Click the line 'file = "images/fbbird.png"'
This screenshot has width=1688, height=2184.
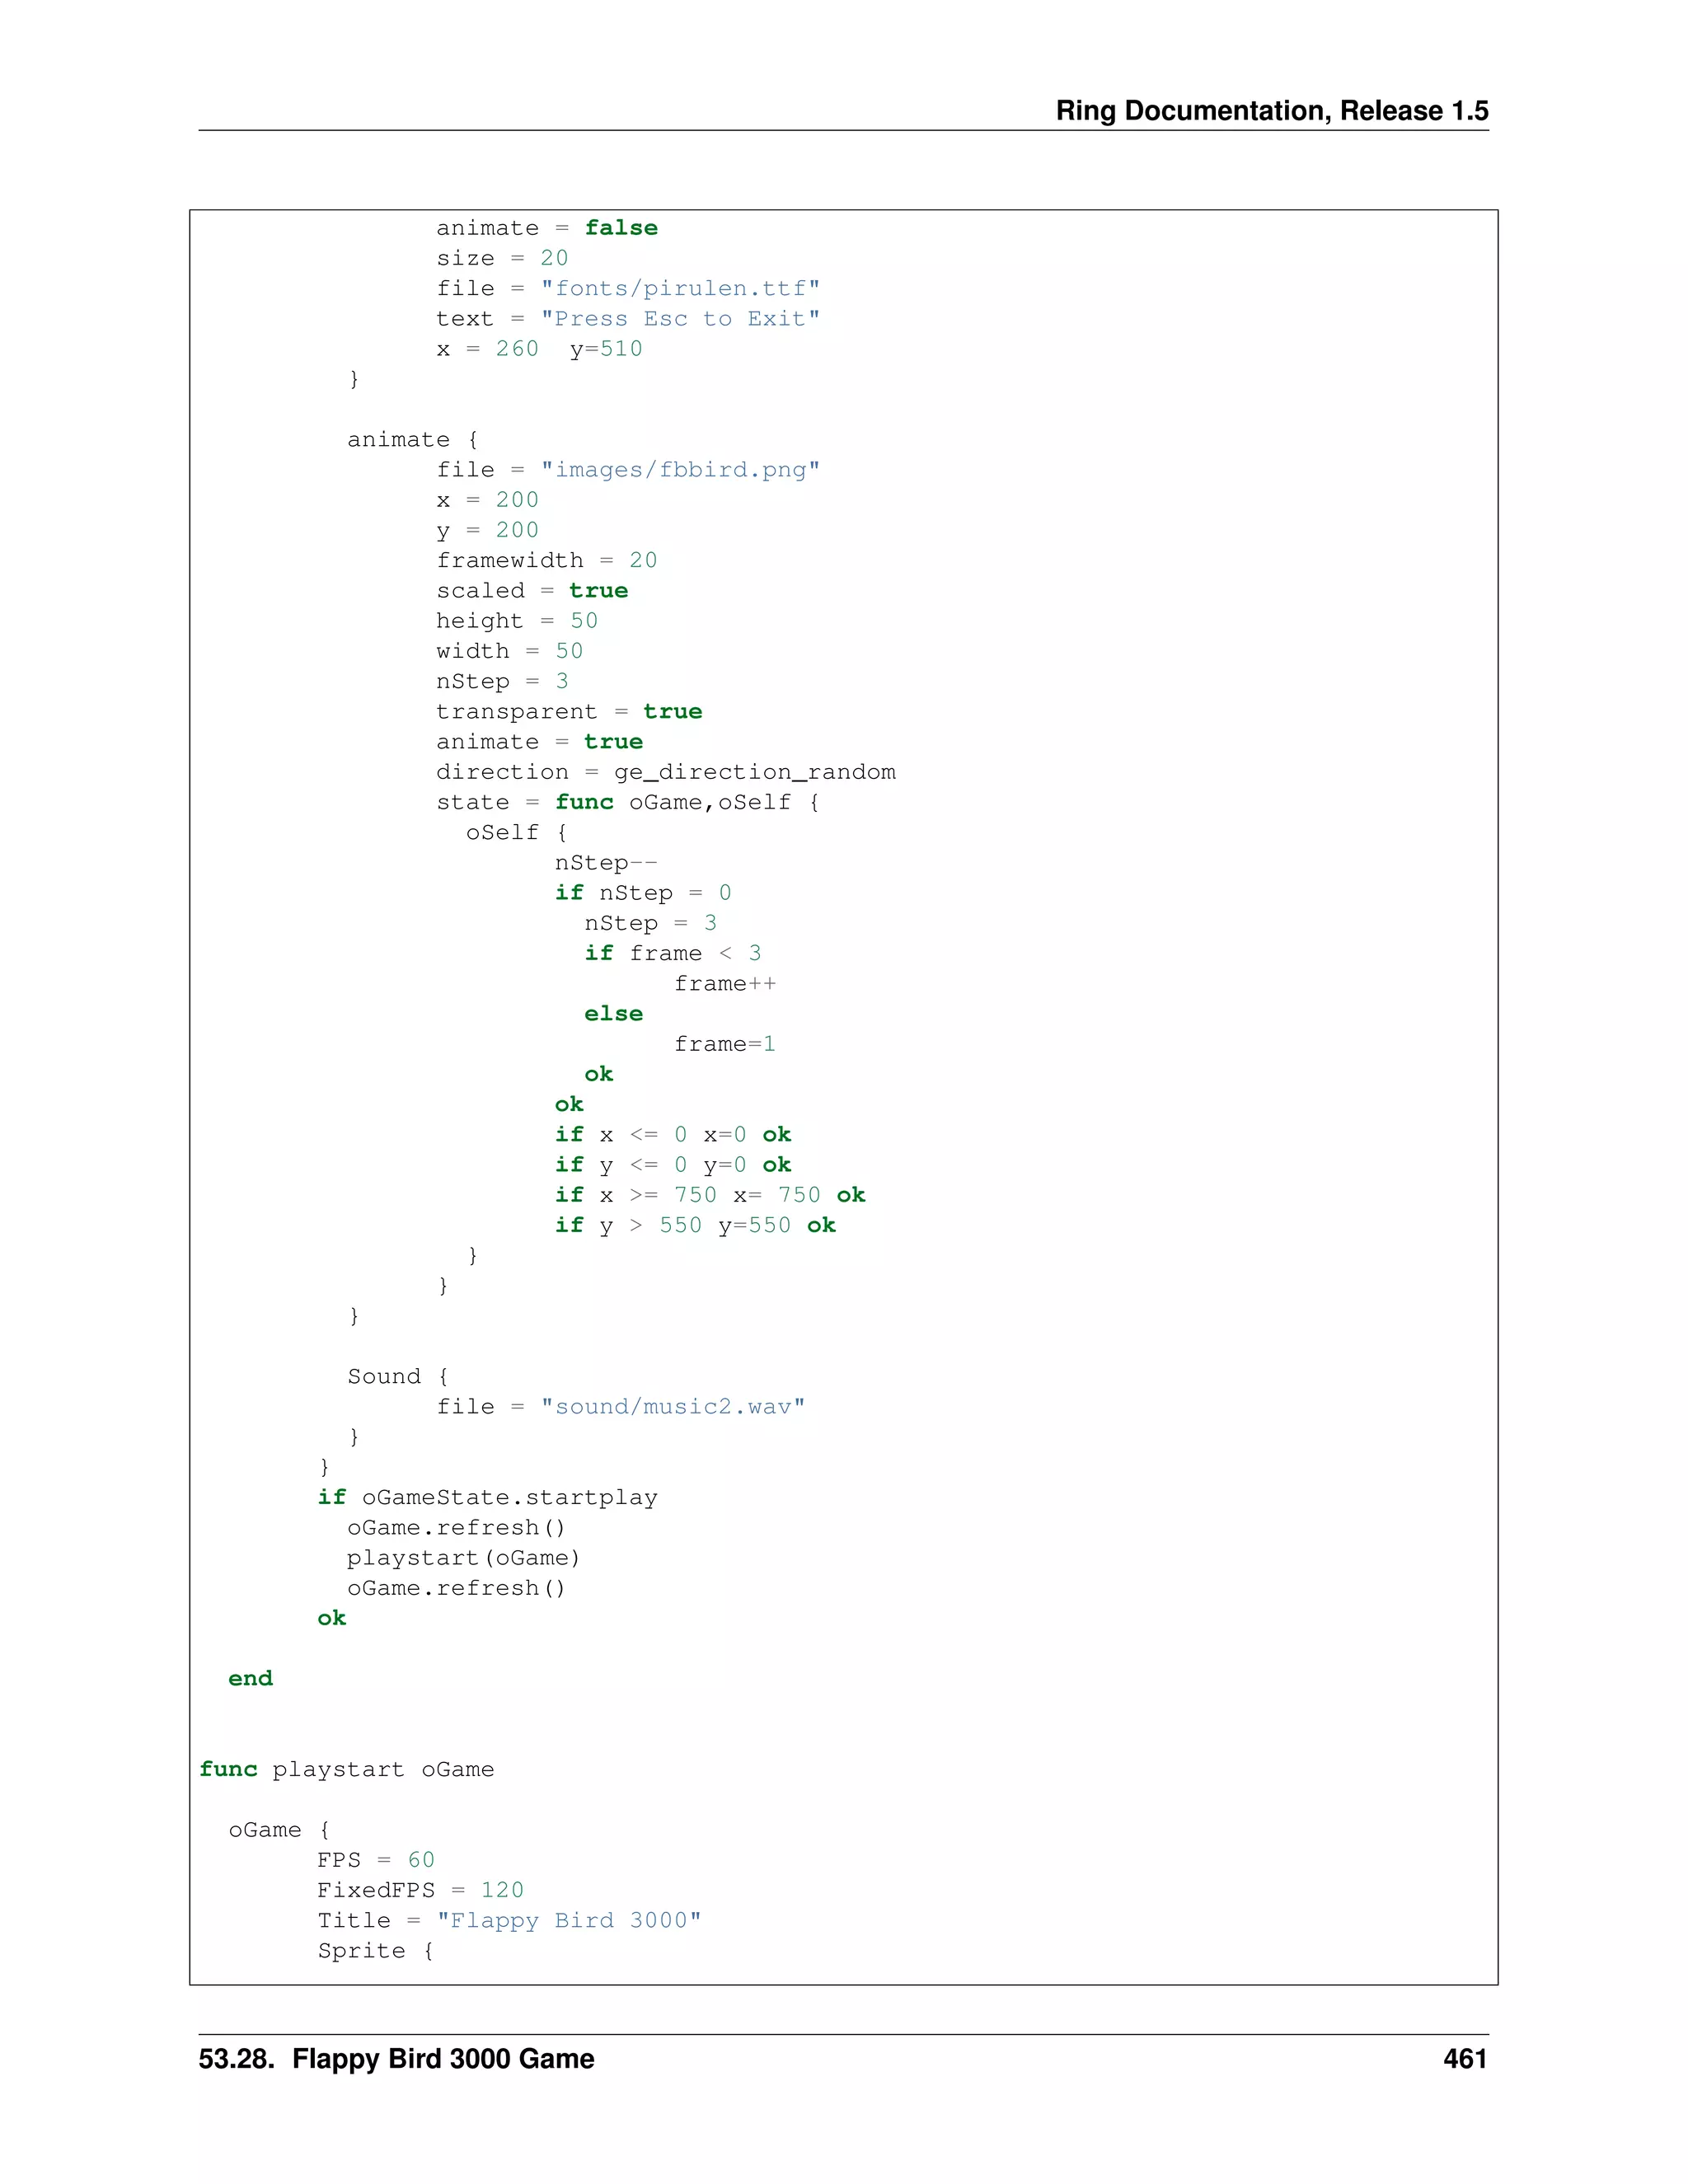click(628, 470)
